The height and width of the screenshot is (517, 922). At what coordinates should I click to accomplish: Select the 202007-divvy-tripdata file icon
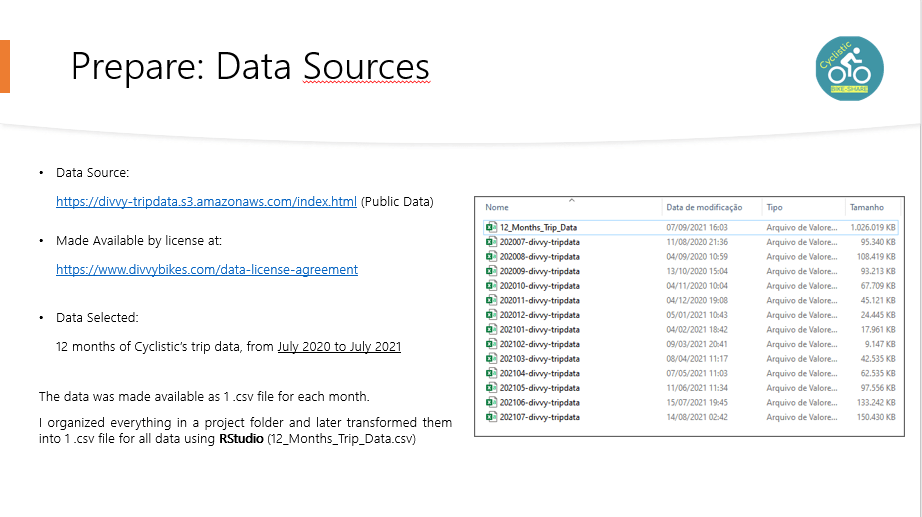coord(491,242)
